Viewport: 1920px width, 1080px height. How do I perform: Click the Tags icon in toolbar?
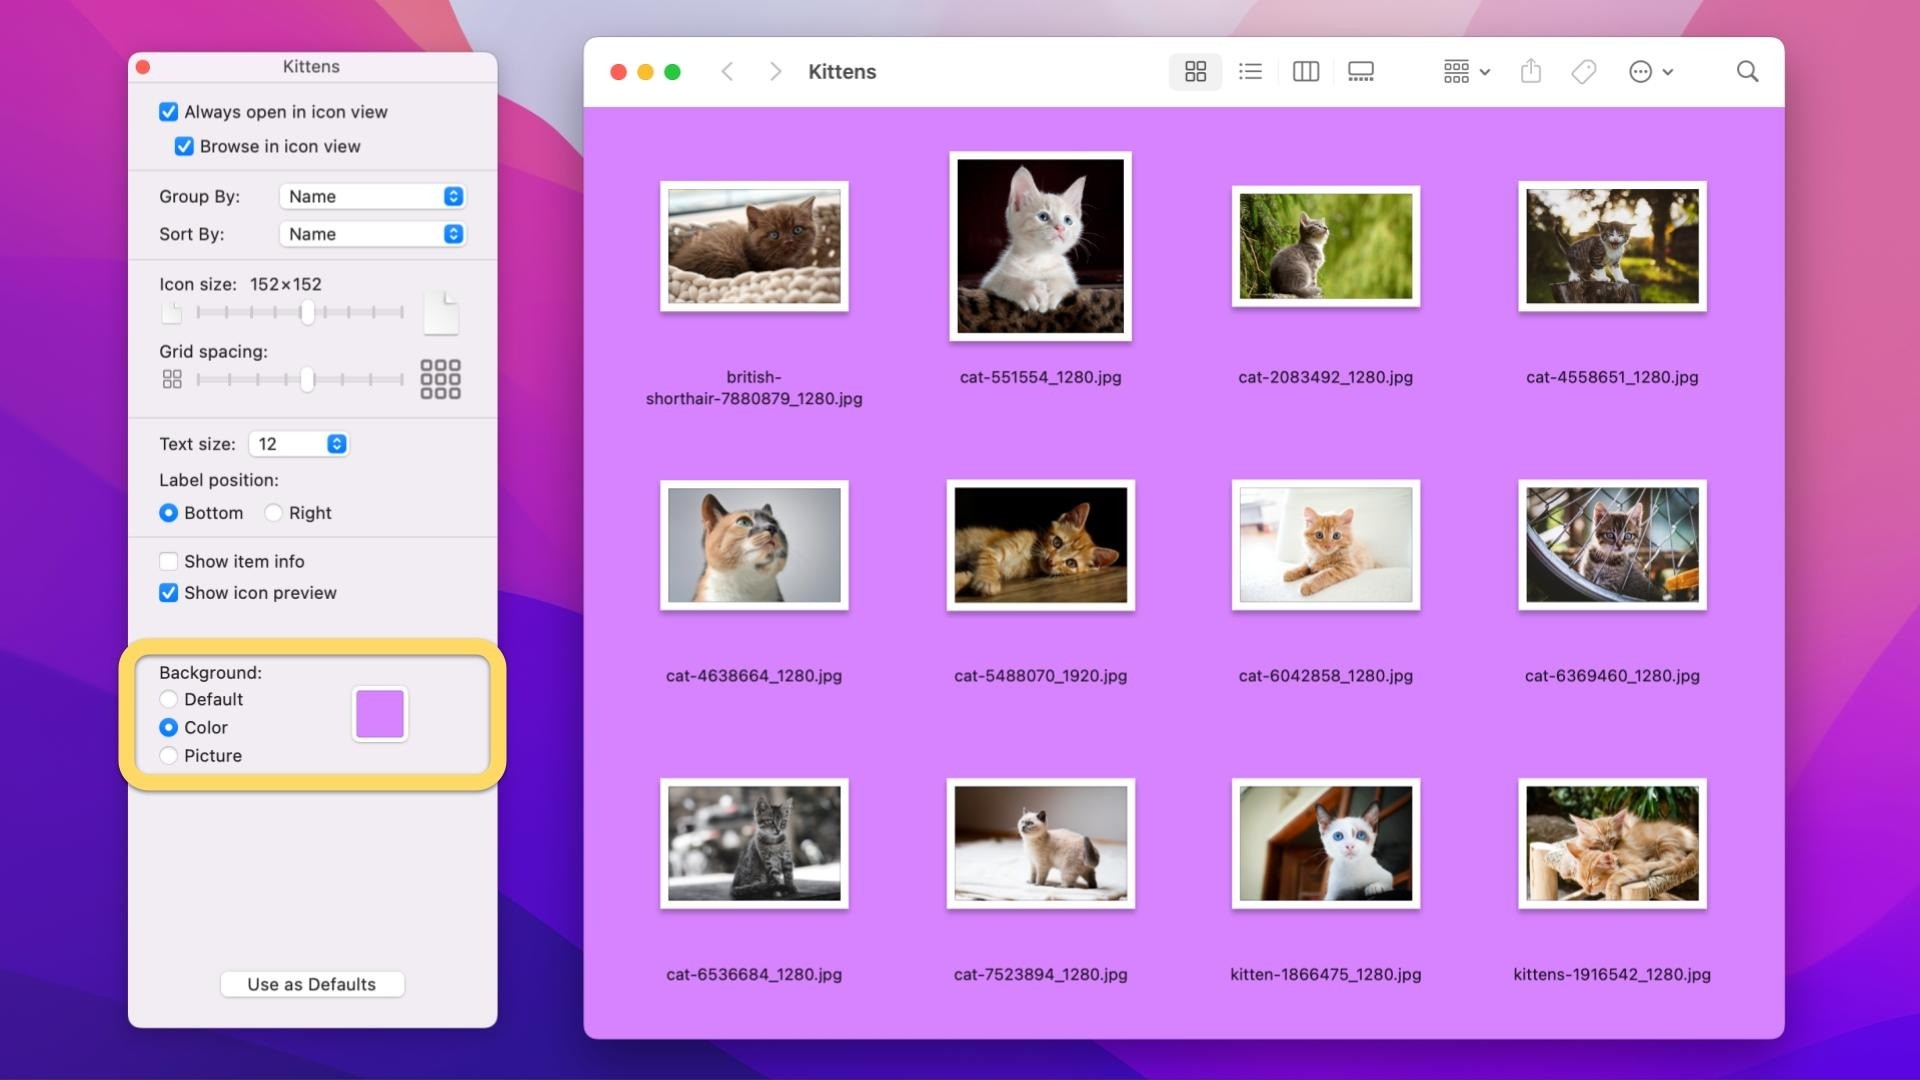[1583, 72]
